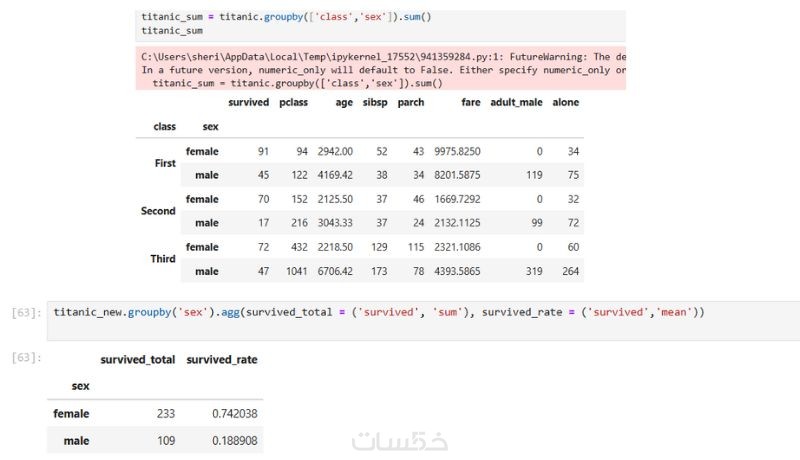The image size is (800, 460).
Task: Click the 'alone' column header
Action: pos(565,103)
